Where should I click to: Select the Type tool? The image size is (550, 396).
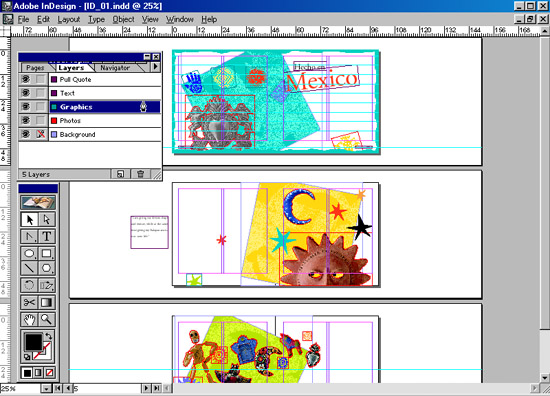point(46,236)
